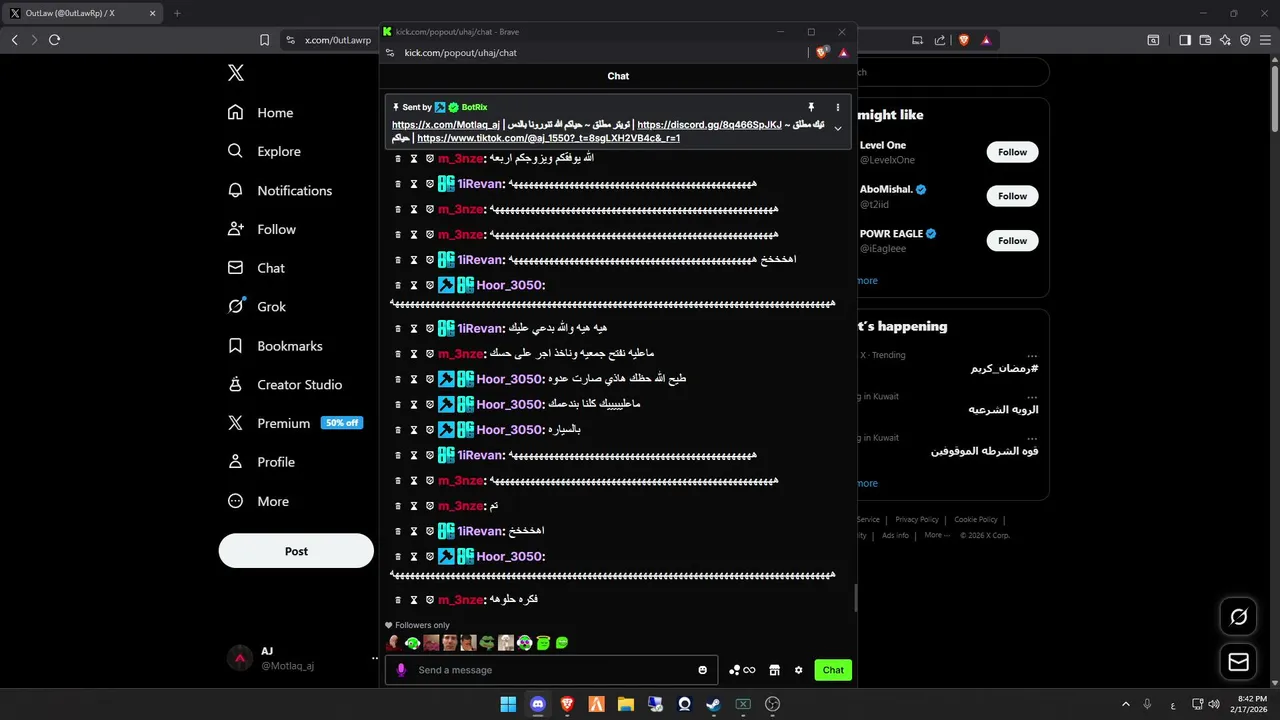Click Cookie Policy link on X

pyautogui.click(x=976, y=520)
